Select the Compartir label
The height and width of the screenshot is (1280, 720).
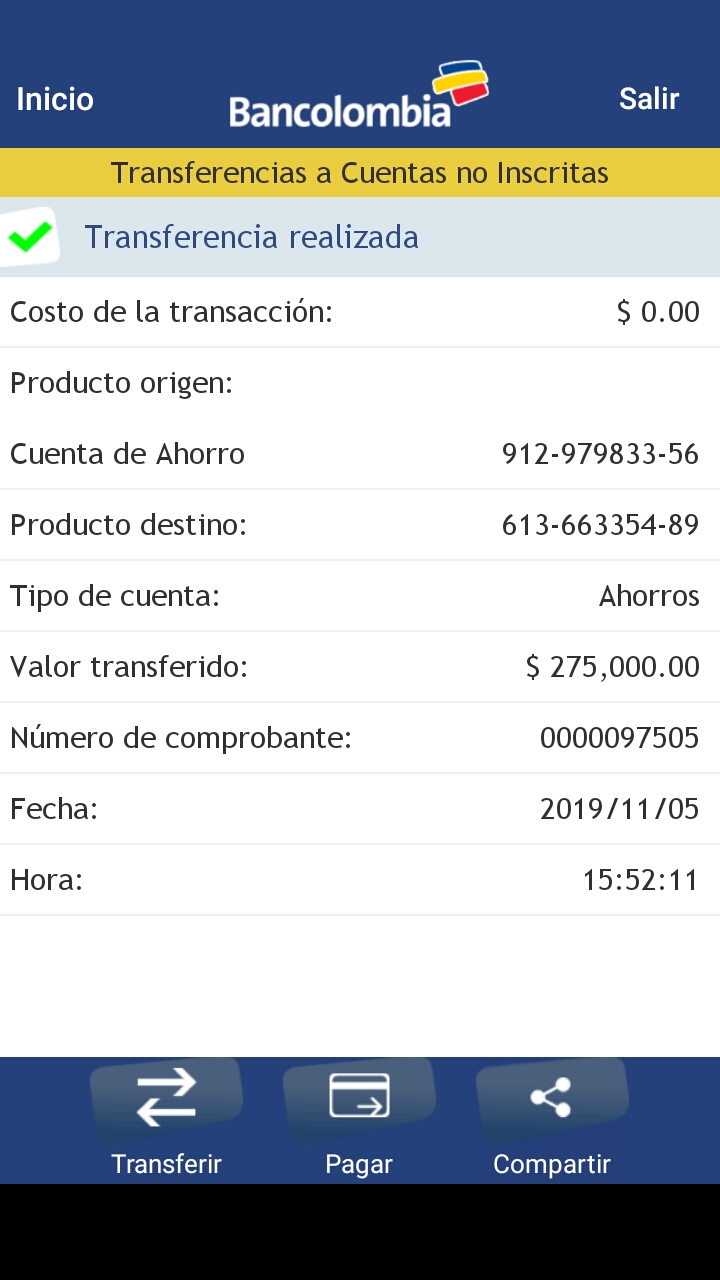pos(551,1164)
